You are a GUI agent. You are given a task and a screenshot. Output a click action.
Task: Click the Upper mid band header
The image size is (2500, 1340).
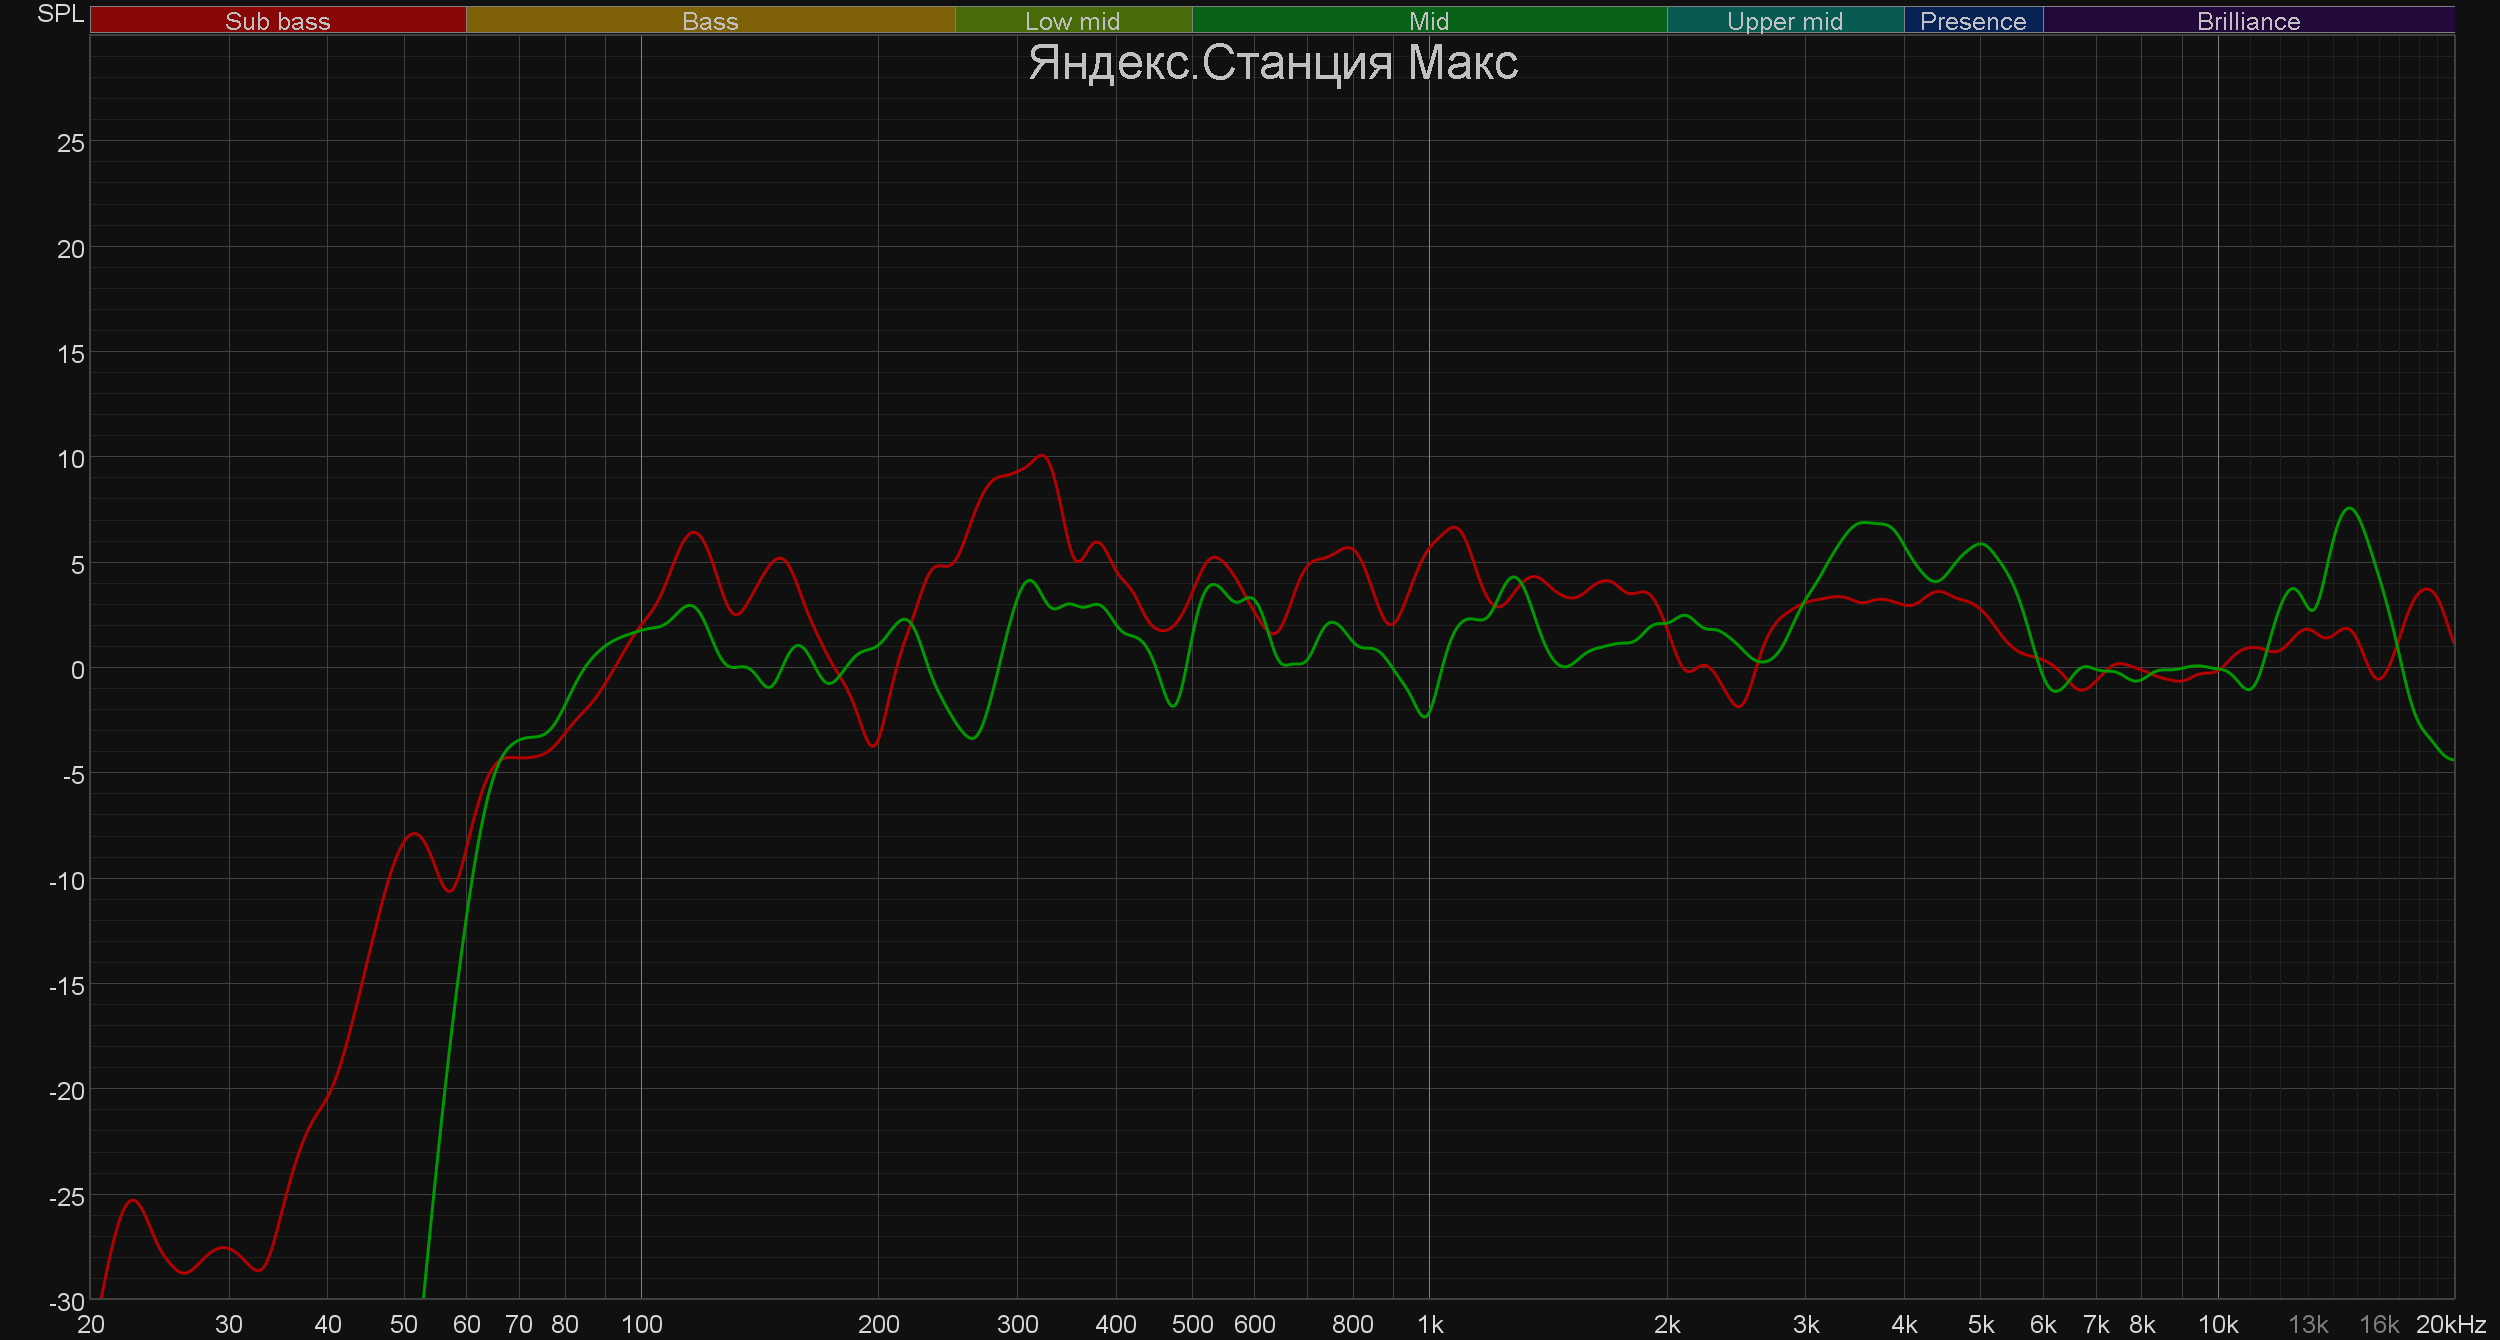point(1784,21)
